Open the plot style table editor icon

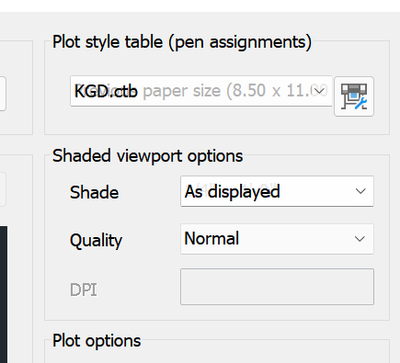coord(354,96)
